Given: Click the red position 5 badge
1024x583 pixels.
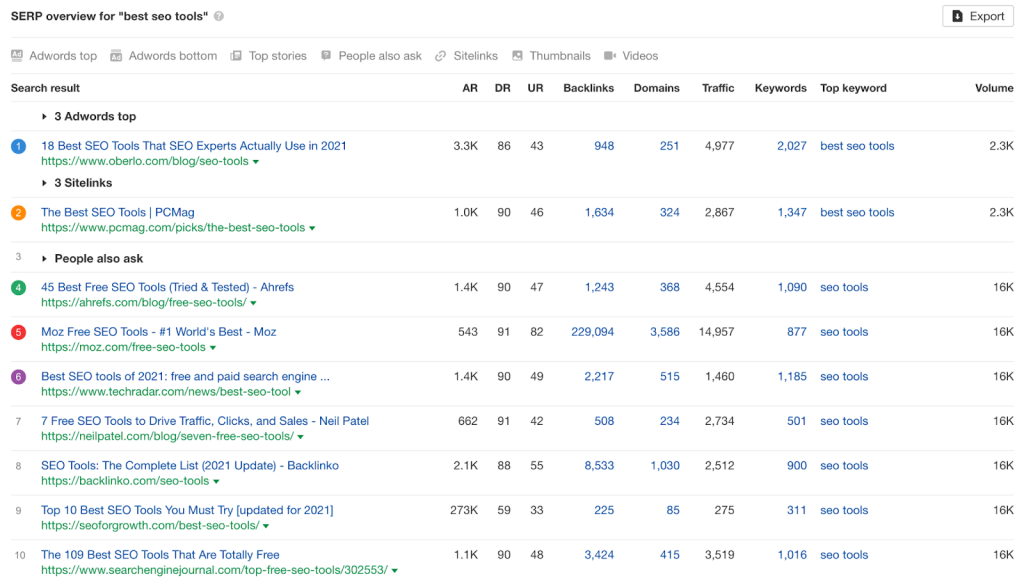Looking at the screenshot, I should [18, 332].
